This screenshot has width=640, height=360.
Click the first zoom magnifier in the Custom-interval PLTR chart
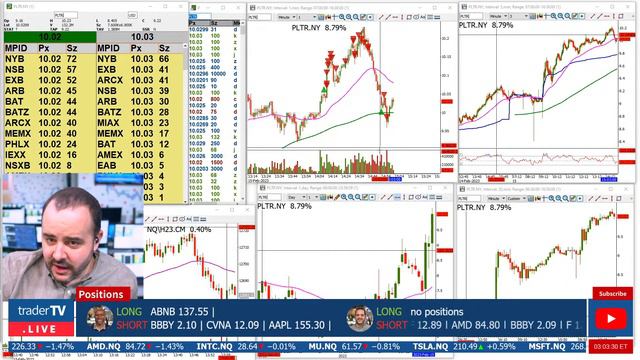(x=551, y=198)
